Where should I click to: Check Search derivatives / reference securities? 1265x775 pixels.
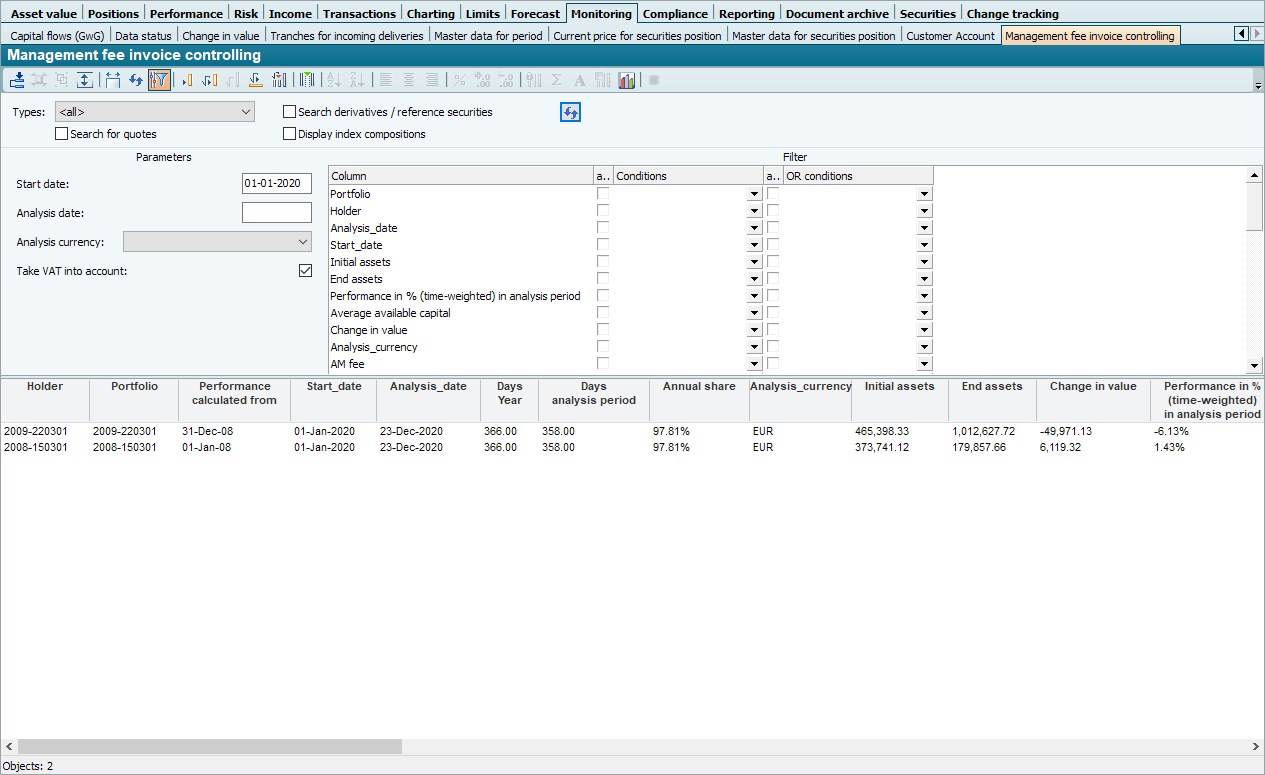[x=290, y=112]
